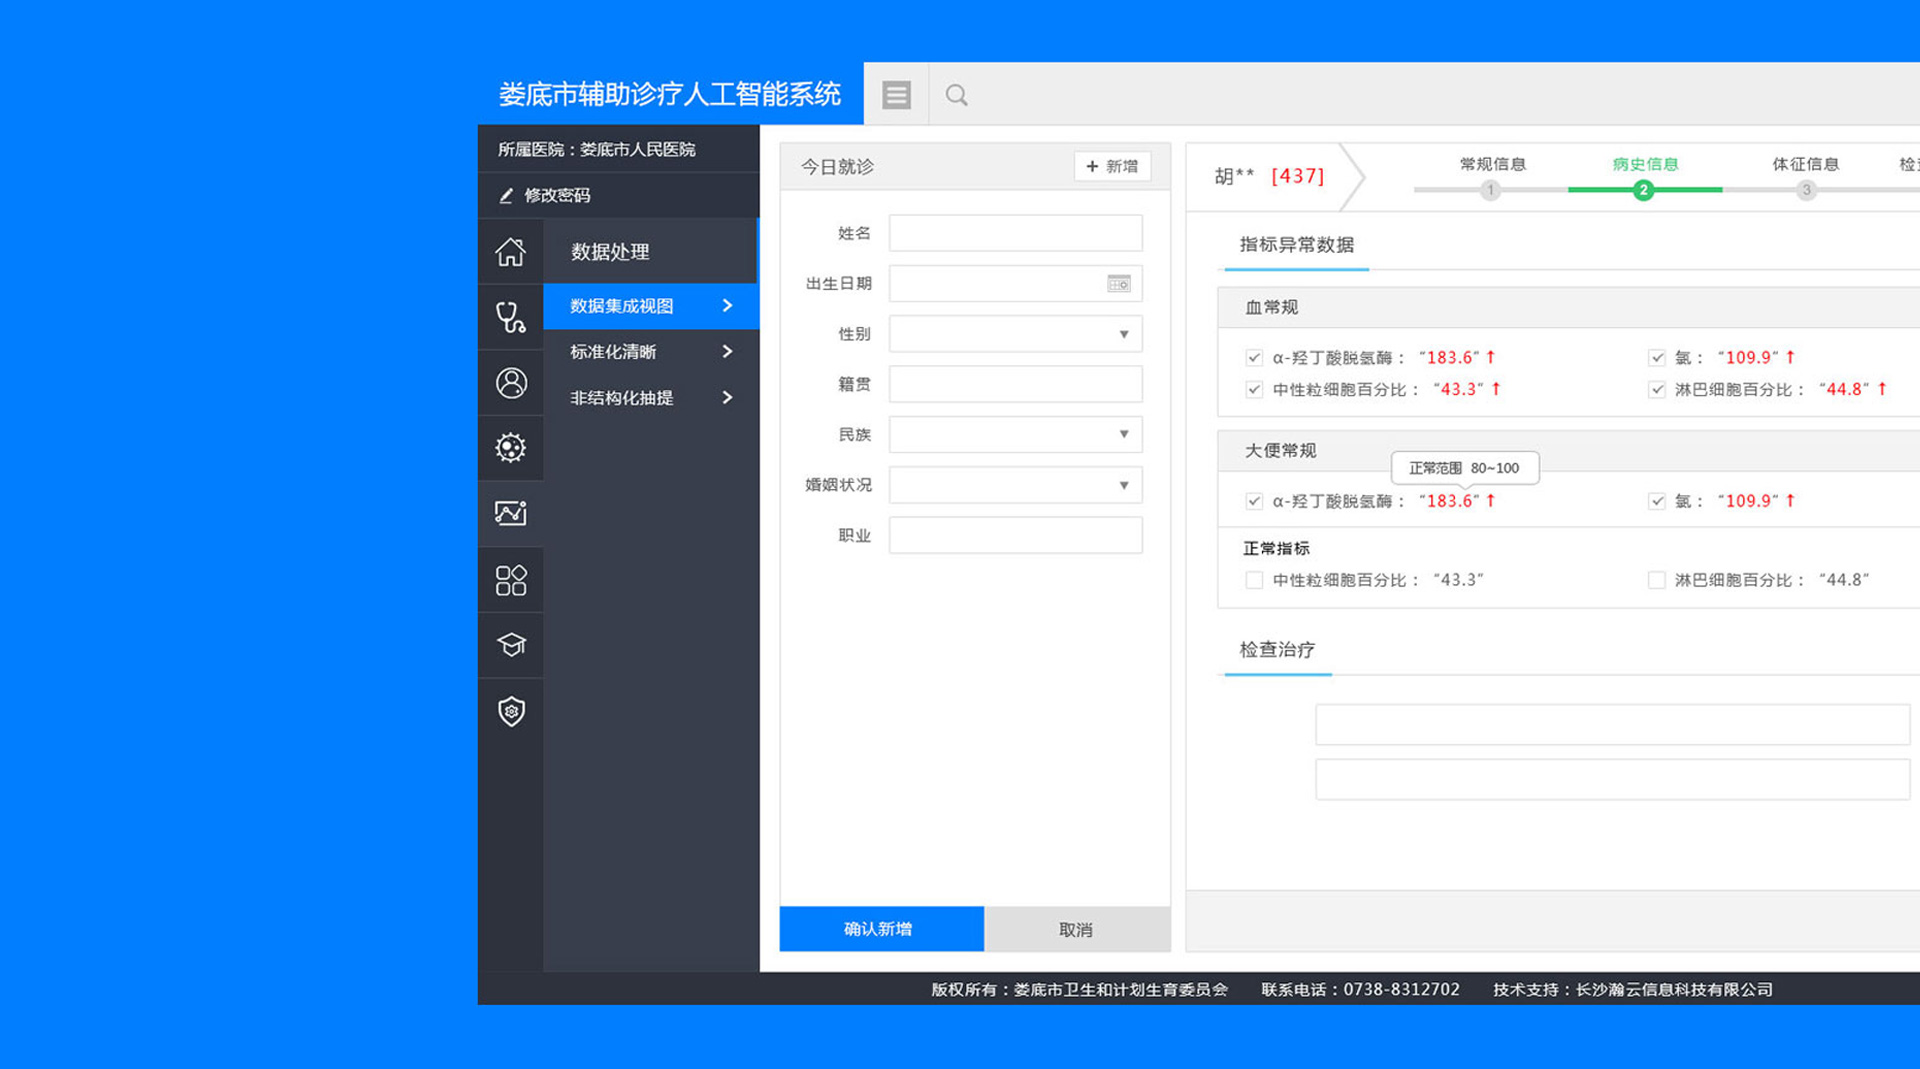Click the pencil icon beside 修改密码
1920x1069 pixels.
[x=506, y=195]
